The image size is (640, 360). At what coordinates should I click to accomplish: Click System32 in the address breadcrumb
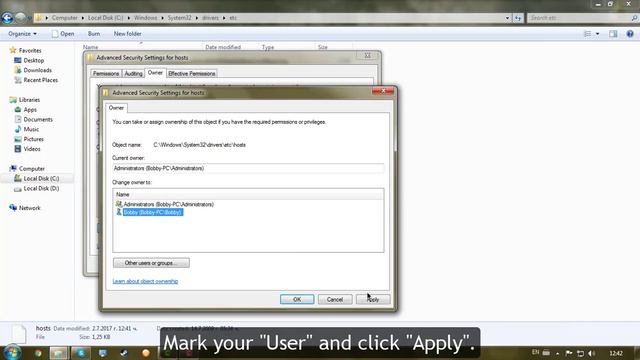(x=180, y=18)
